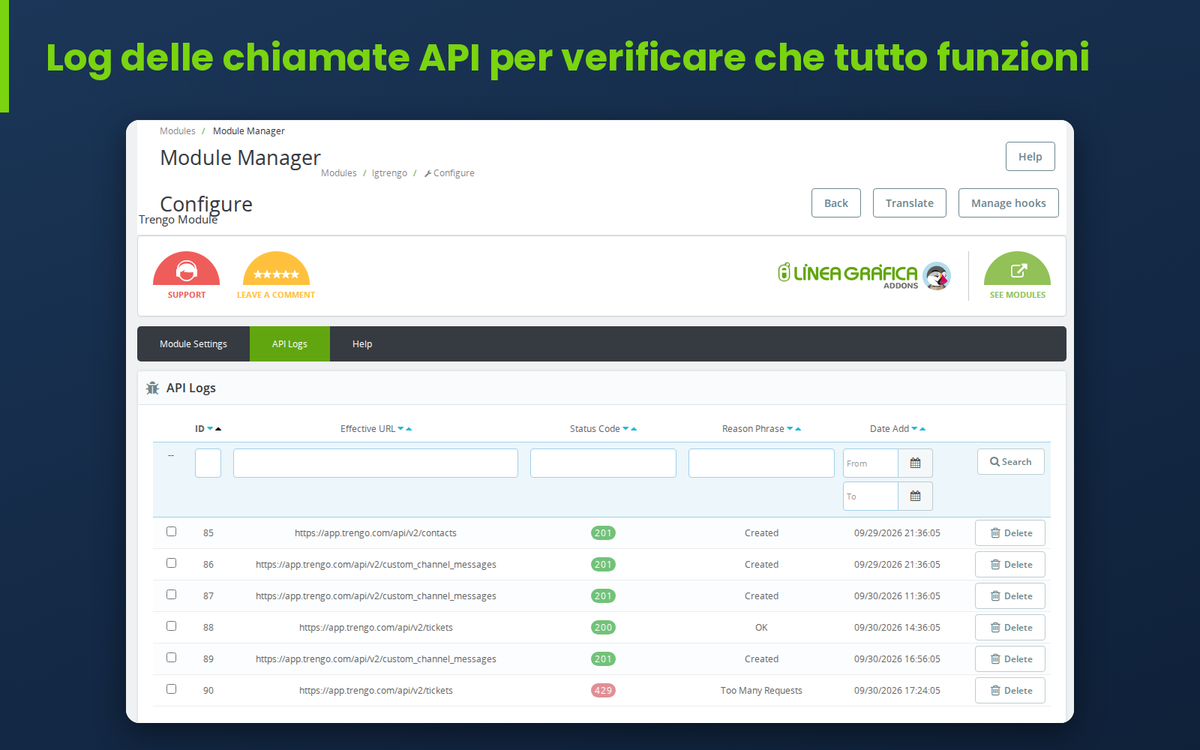Click the Configure breadcrumb link
Image resolution: width=1200 pixels, height=750 pixels.
click(x=450, y=173)
